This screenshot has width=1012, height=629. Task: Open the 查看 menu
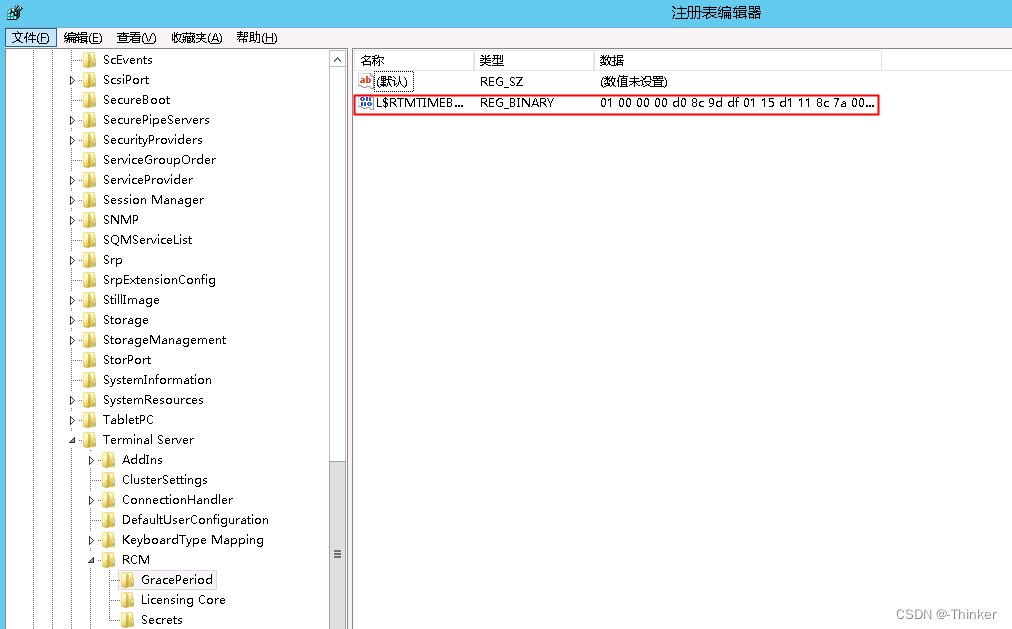(135, 37)
